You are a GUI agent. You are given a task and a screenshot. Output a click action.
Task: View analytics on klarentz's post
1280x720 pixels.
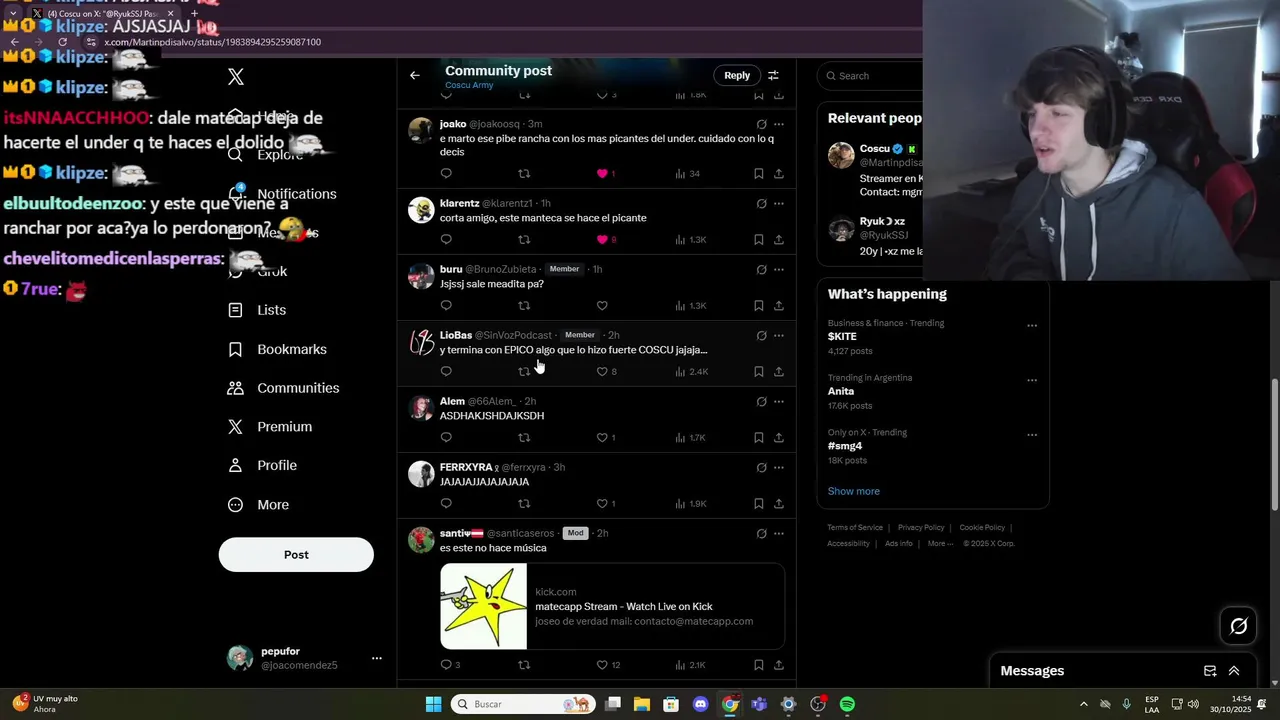[x=690, y=240]
